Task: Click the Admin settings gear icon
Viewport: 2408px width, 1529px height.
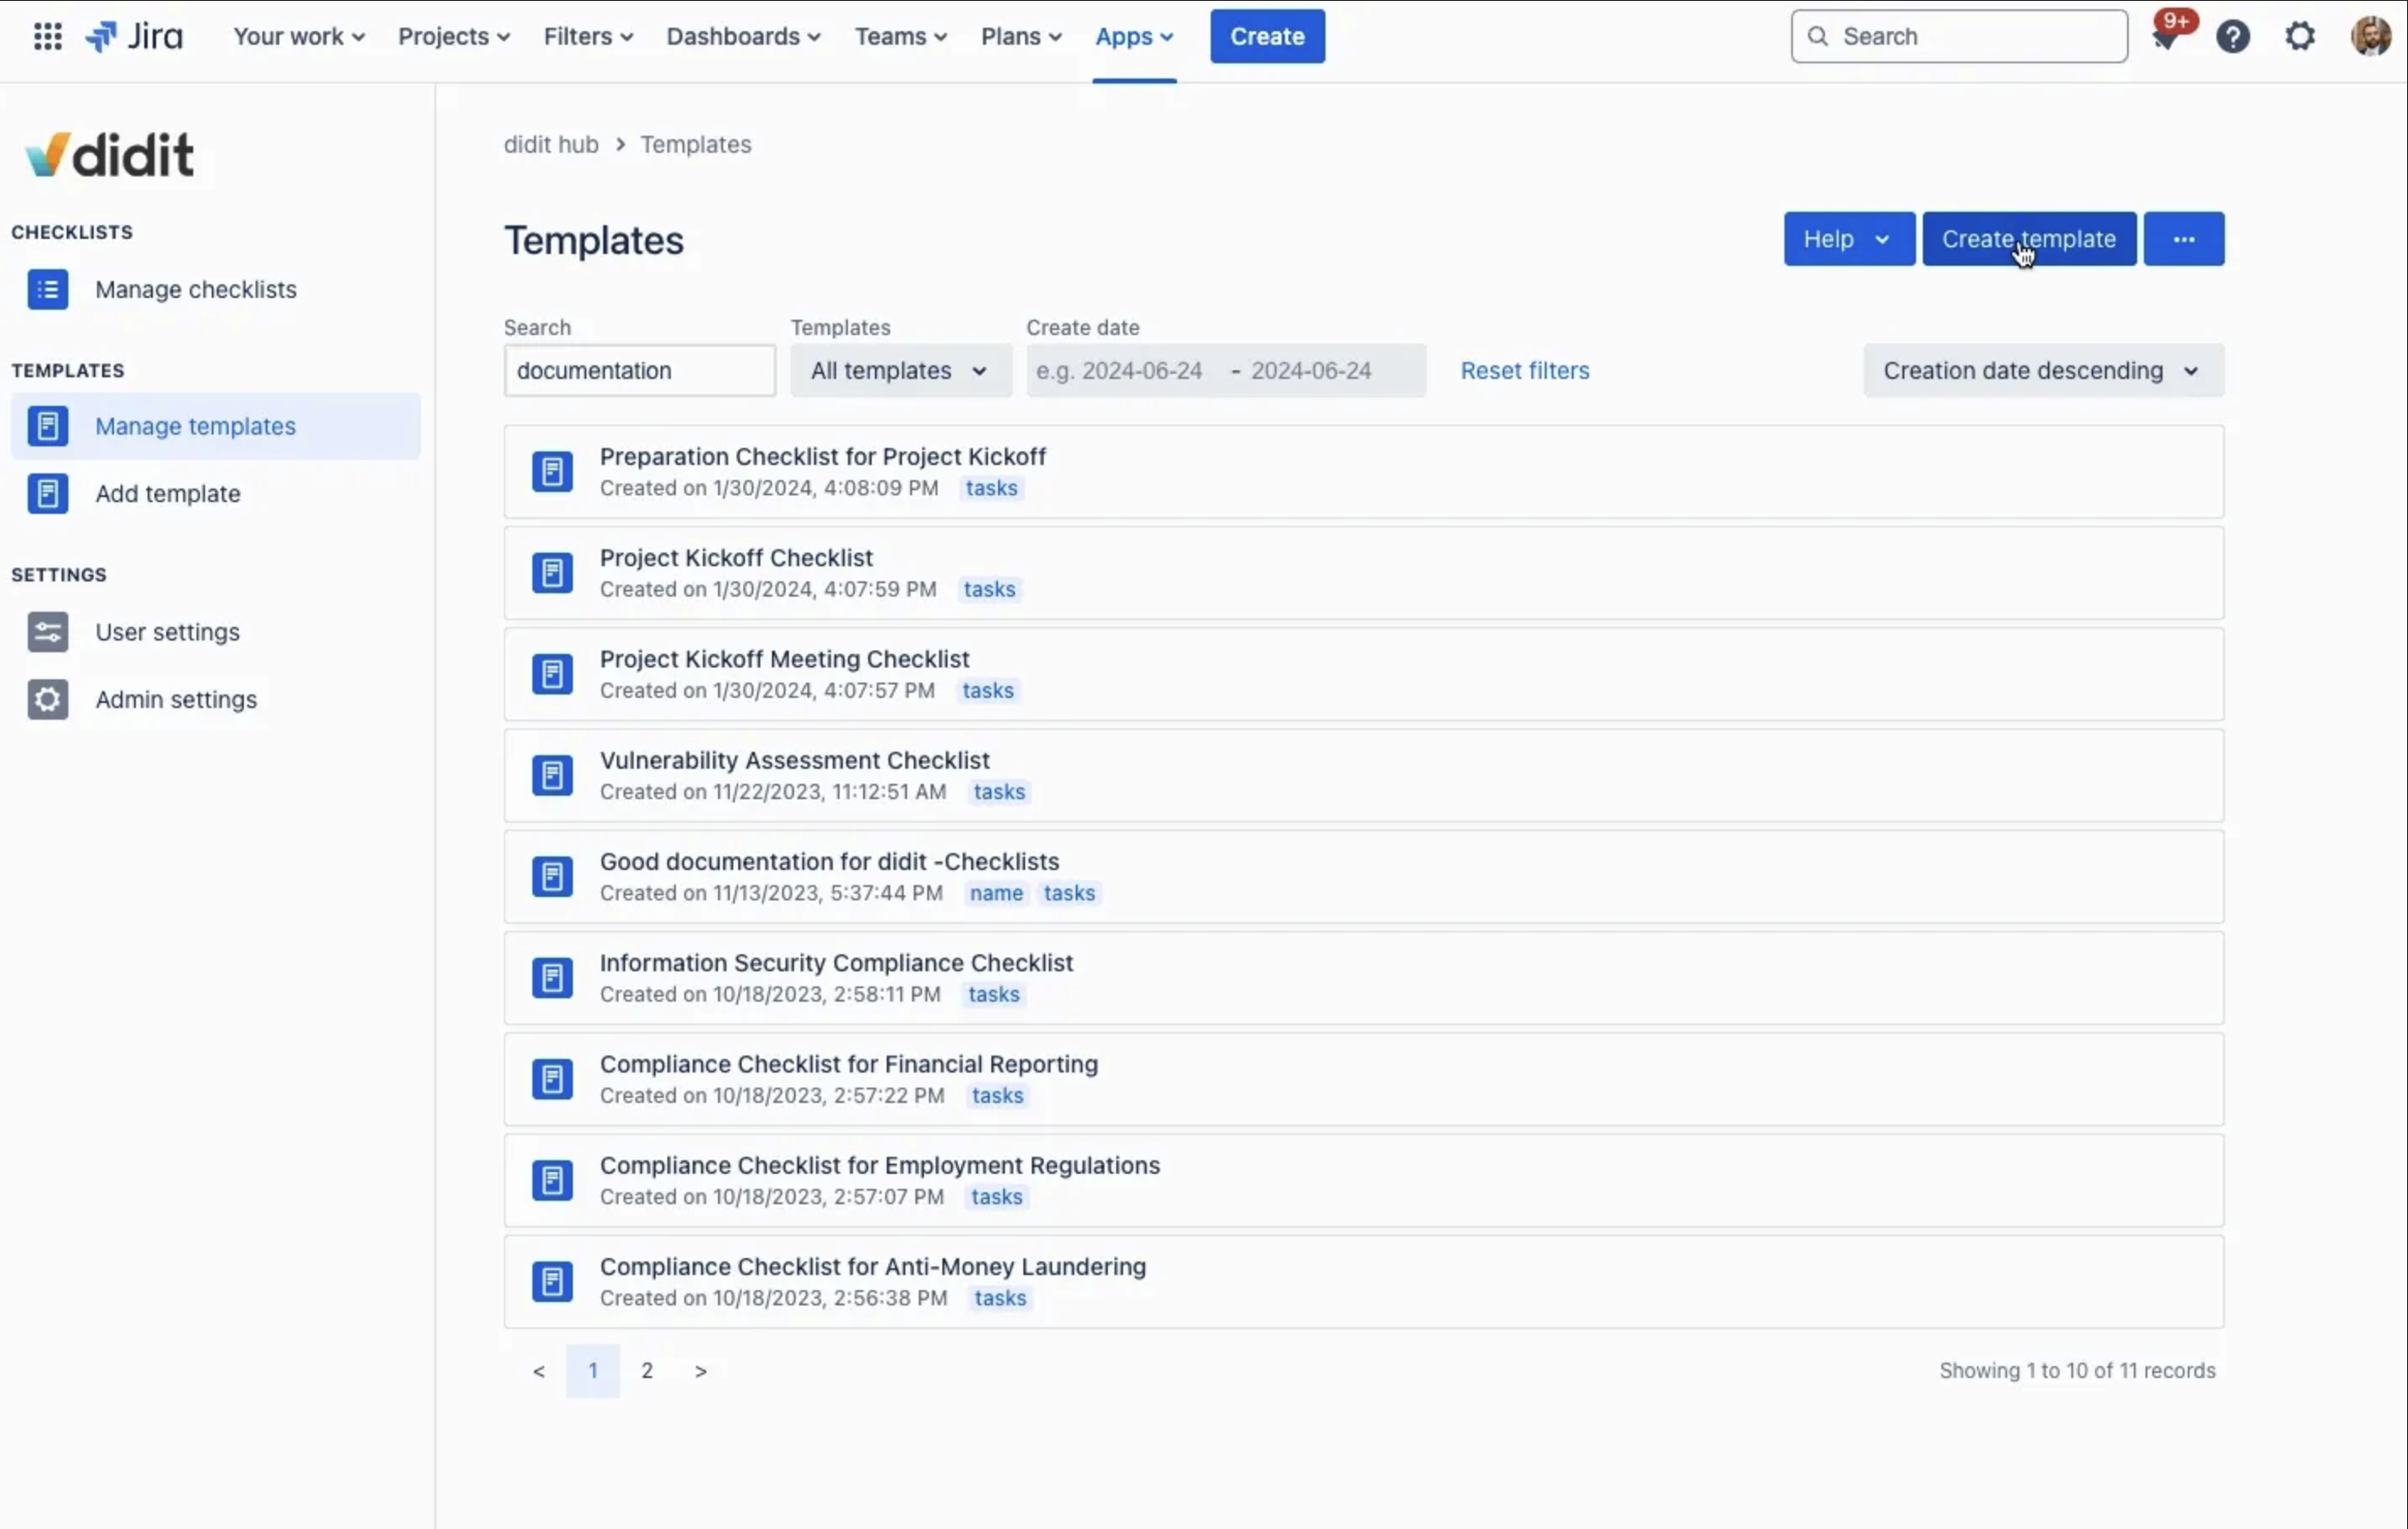Action: click(47, 700)
